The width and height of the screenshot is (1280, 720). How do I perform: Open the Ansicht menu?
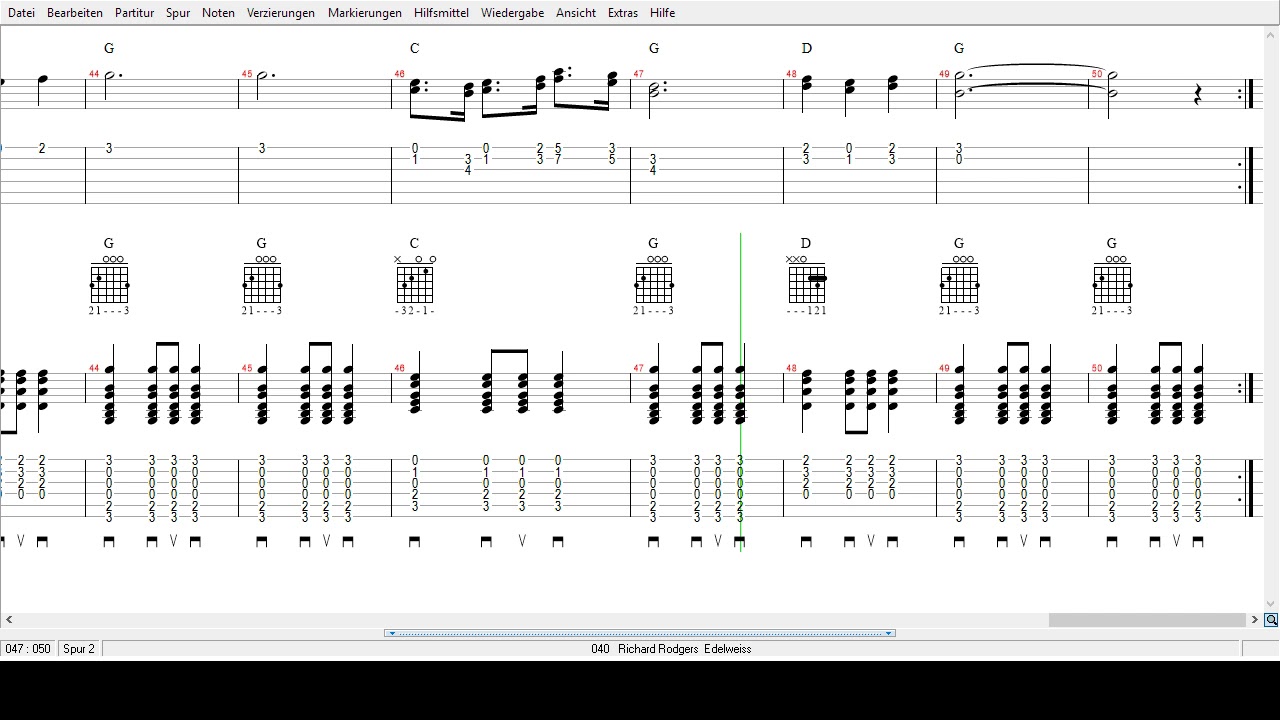tap(576, 13)
